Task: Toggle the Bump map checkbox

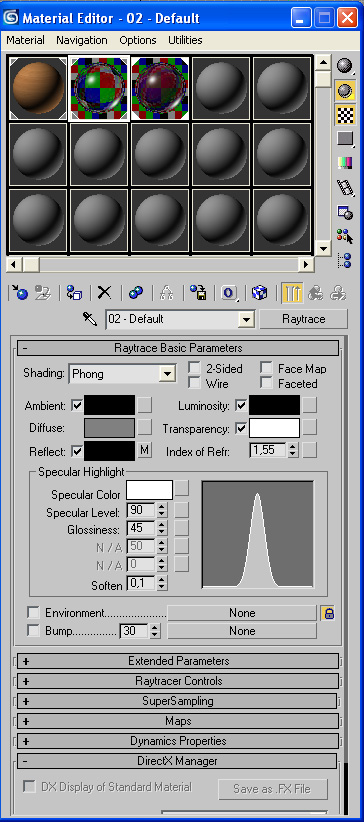Action: [34, 631]
